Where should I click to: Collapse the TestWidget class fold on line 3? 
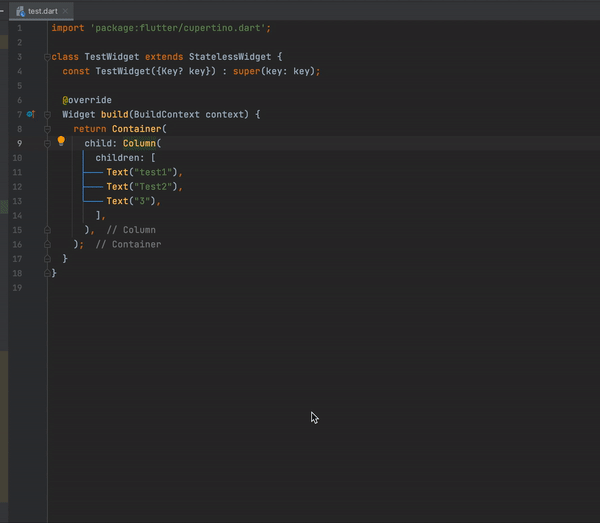point(47,57)
